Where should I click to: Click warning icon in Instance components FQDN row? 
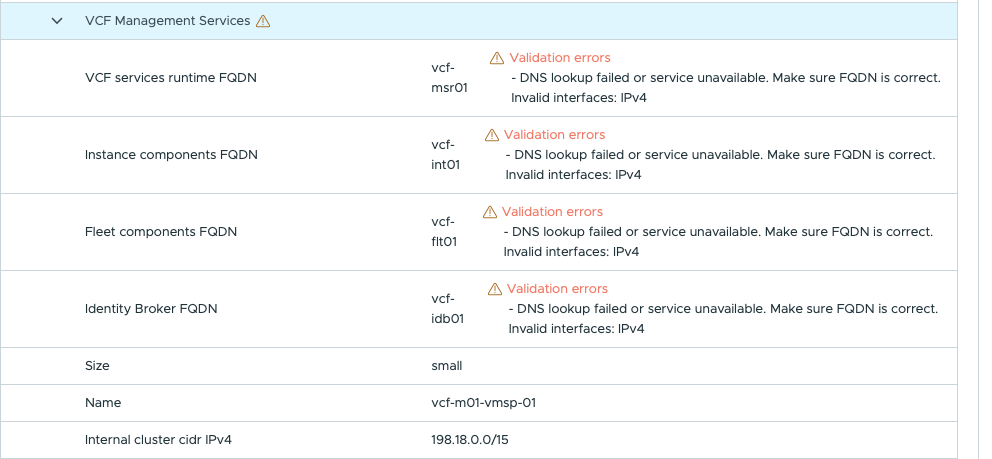(492, 135)
